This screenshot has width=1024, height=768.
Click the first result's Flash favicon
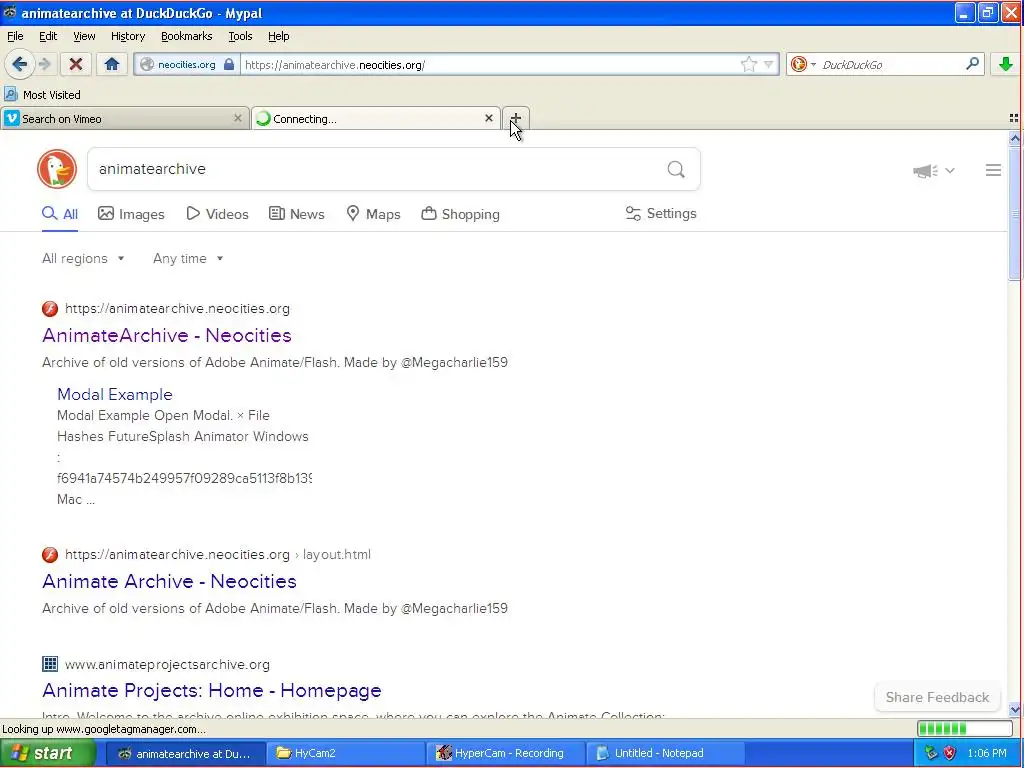pyautogui.click(x=50, y=308)
